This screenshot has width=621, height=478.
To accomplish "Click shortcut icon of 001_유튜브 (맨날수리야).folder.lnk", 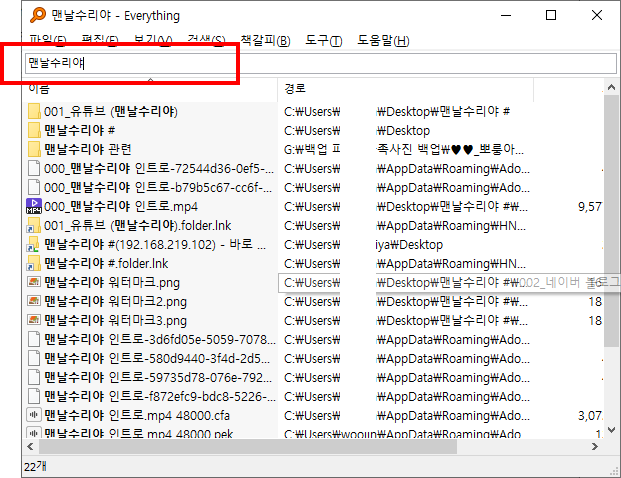I will [x=34, y=225].
